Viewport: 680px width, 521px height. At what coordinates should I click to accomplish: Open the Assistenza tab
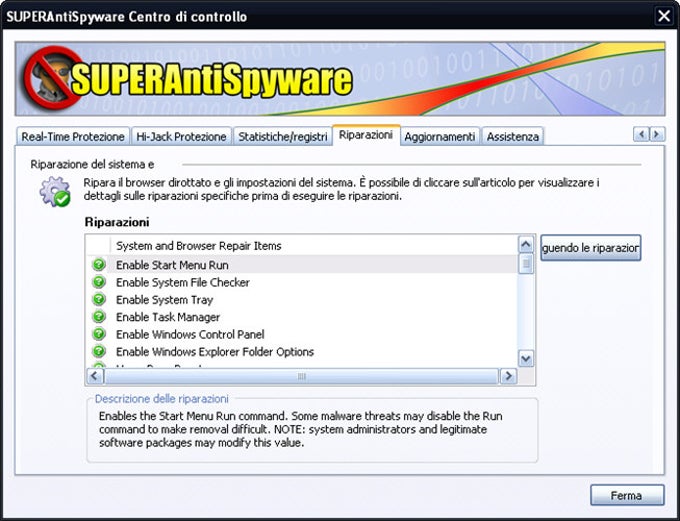[x=513, y=136]
